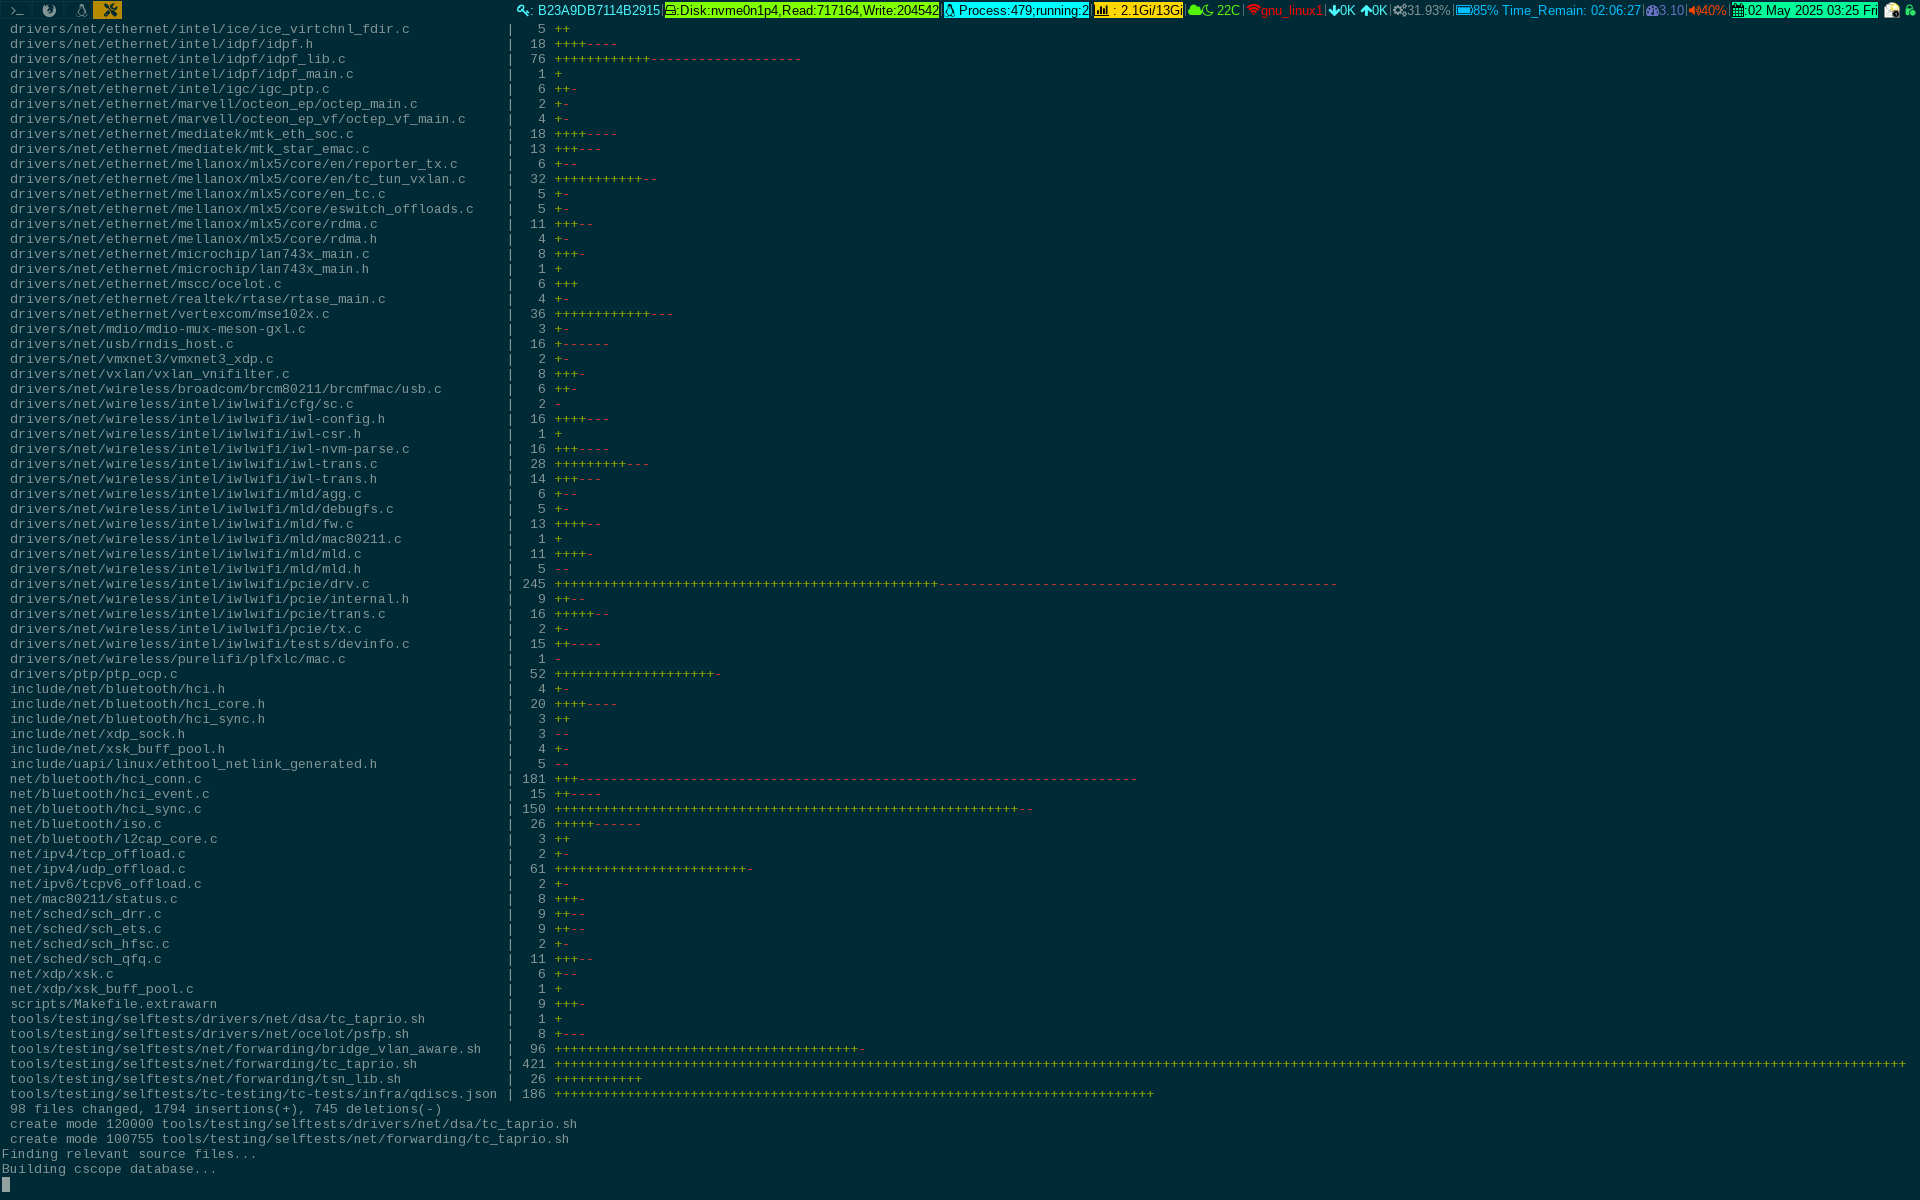
Task: Click scripts/Makefile.extrawarn line
Action: [297, 1004]
